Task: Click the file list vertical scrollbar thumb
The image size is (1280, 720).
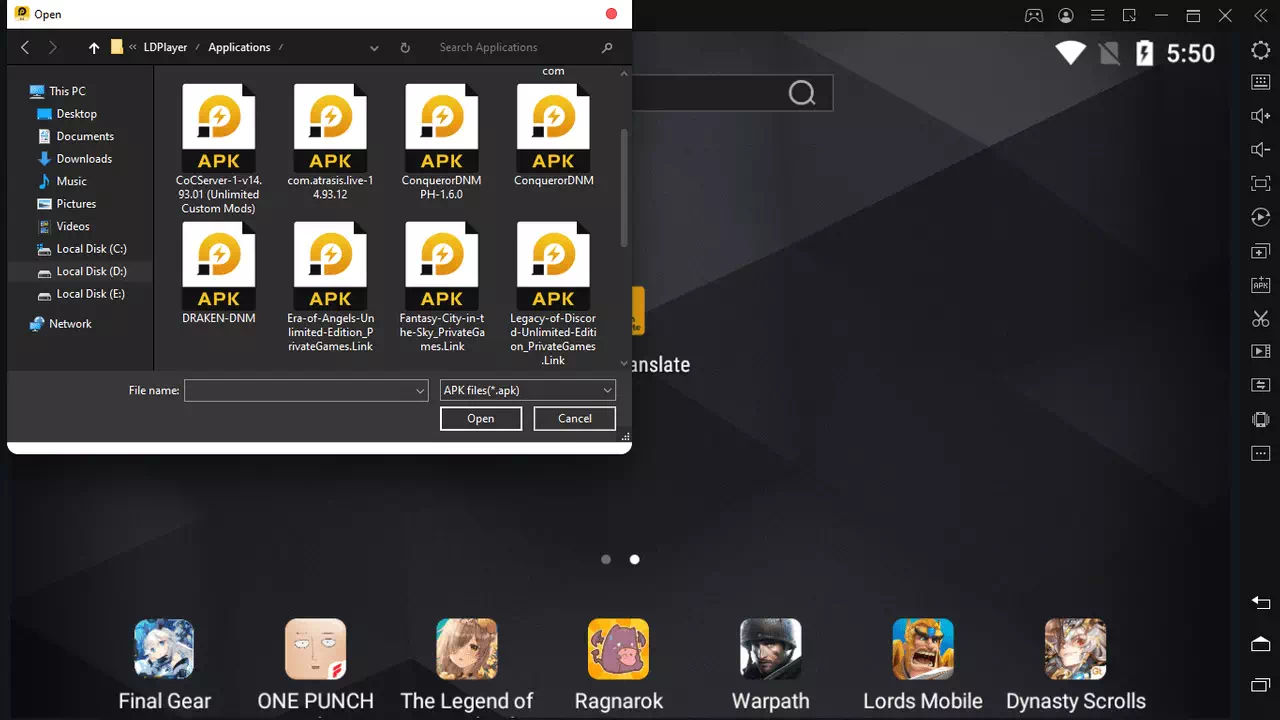Action: pos(625,188)
